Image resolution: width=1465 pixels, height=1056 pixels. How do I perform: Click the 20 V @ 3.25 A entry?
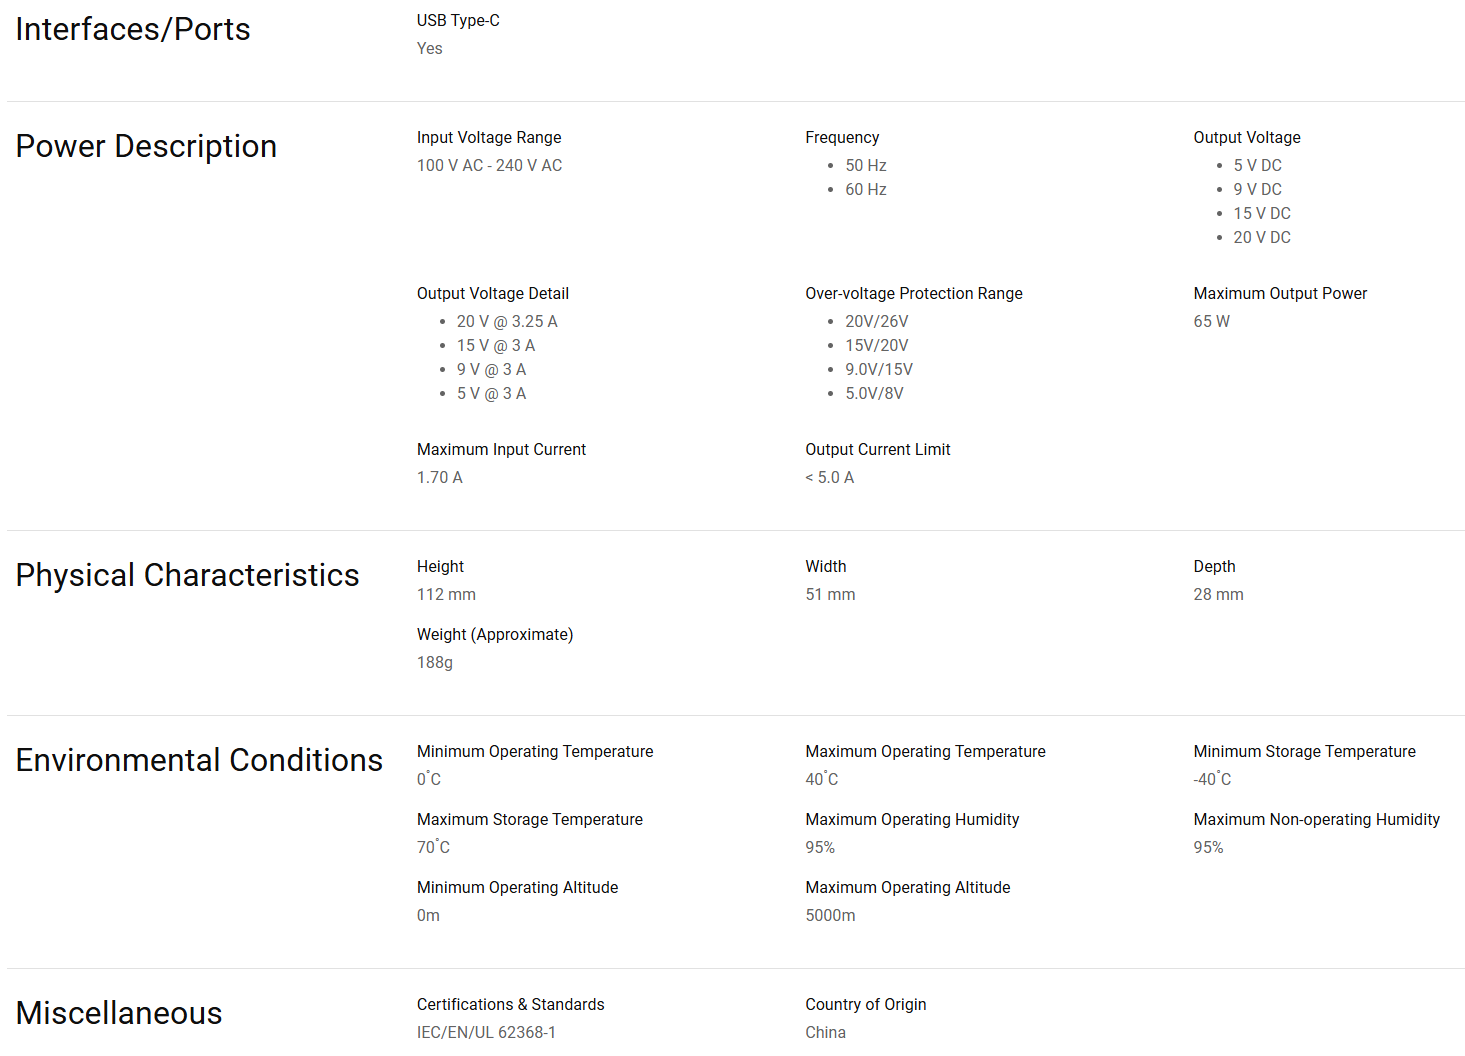[507, 322]
